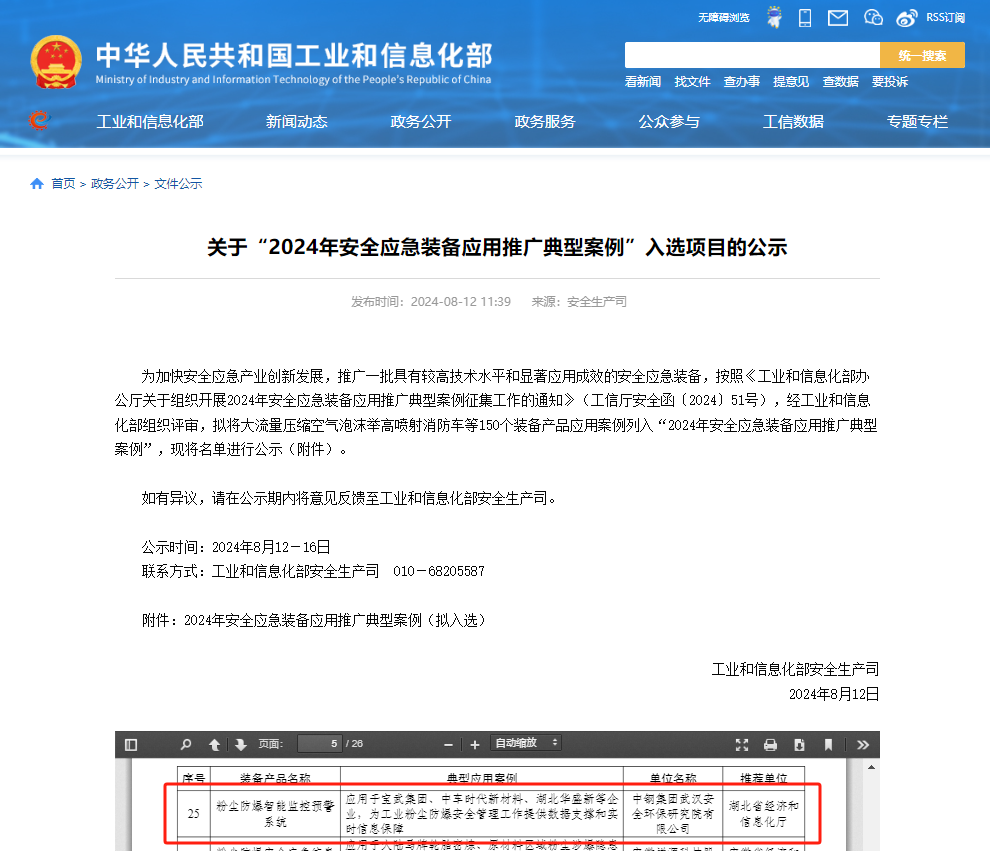This screenshot has width=990, height=851.
Task: Click the 要投诉 quick link
Action: click(x=890, y=81)
